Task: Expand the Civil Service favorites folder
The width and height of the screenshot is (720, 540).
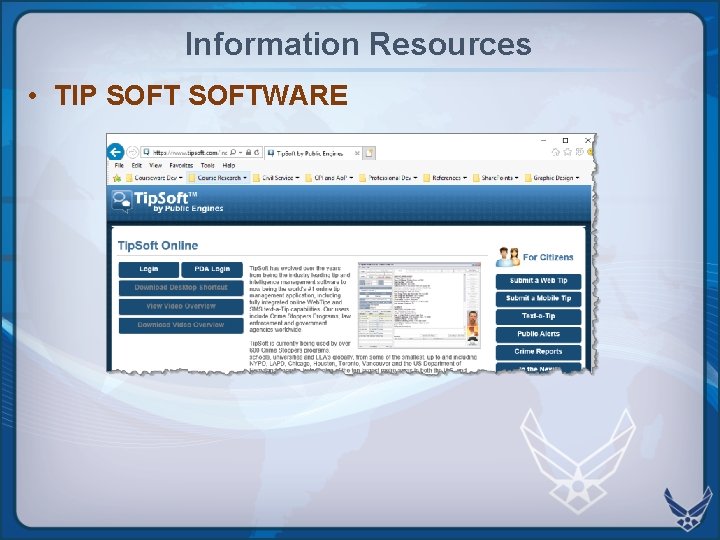Action: 276,178
